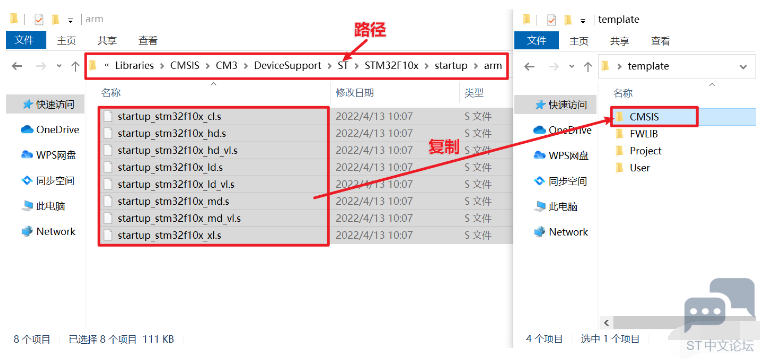Click startup in the address path
The width and height of the screenshot is (763, 361).
[x=451, y=65]
